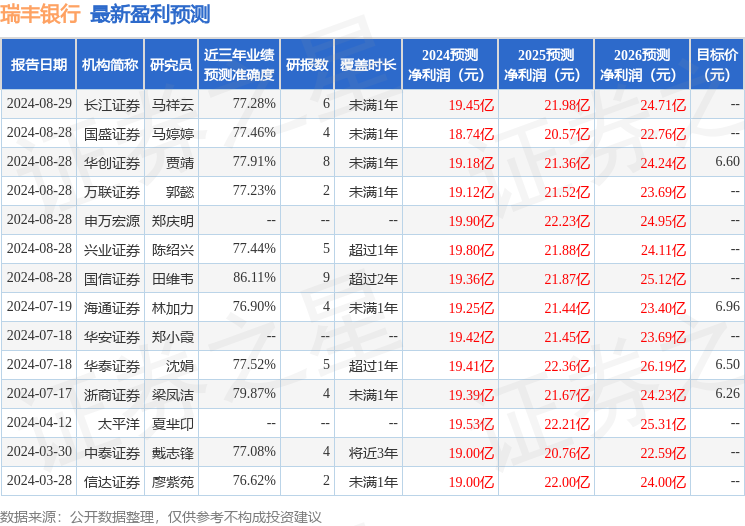Click researcher name 郑小霞
Screen dimensions: 745x526
pos(173,337)
